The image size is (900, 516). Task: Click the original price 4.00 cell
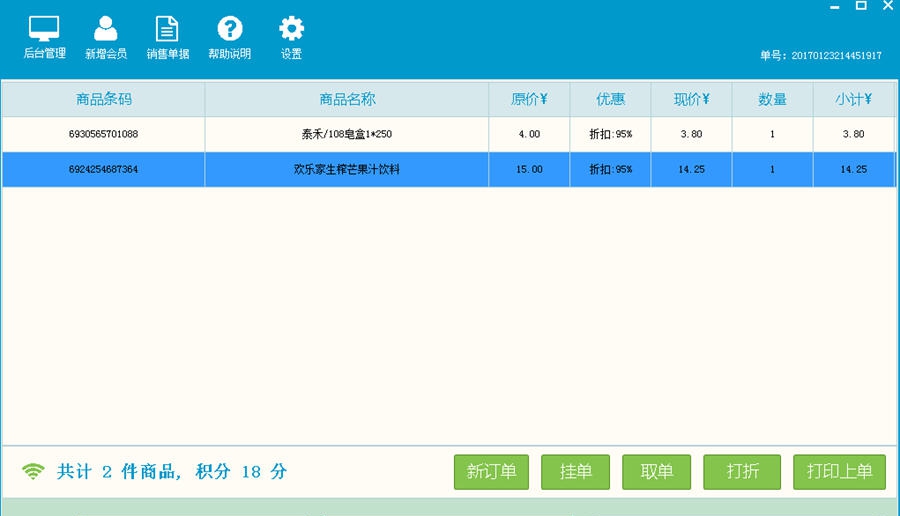click(529, 134)
